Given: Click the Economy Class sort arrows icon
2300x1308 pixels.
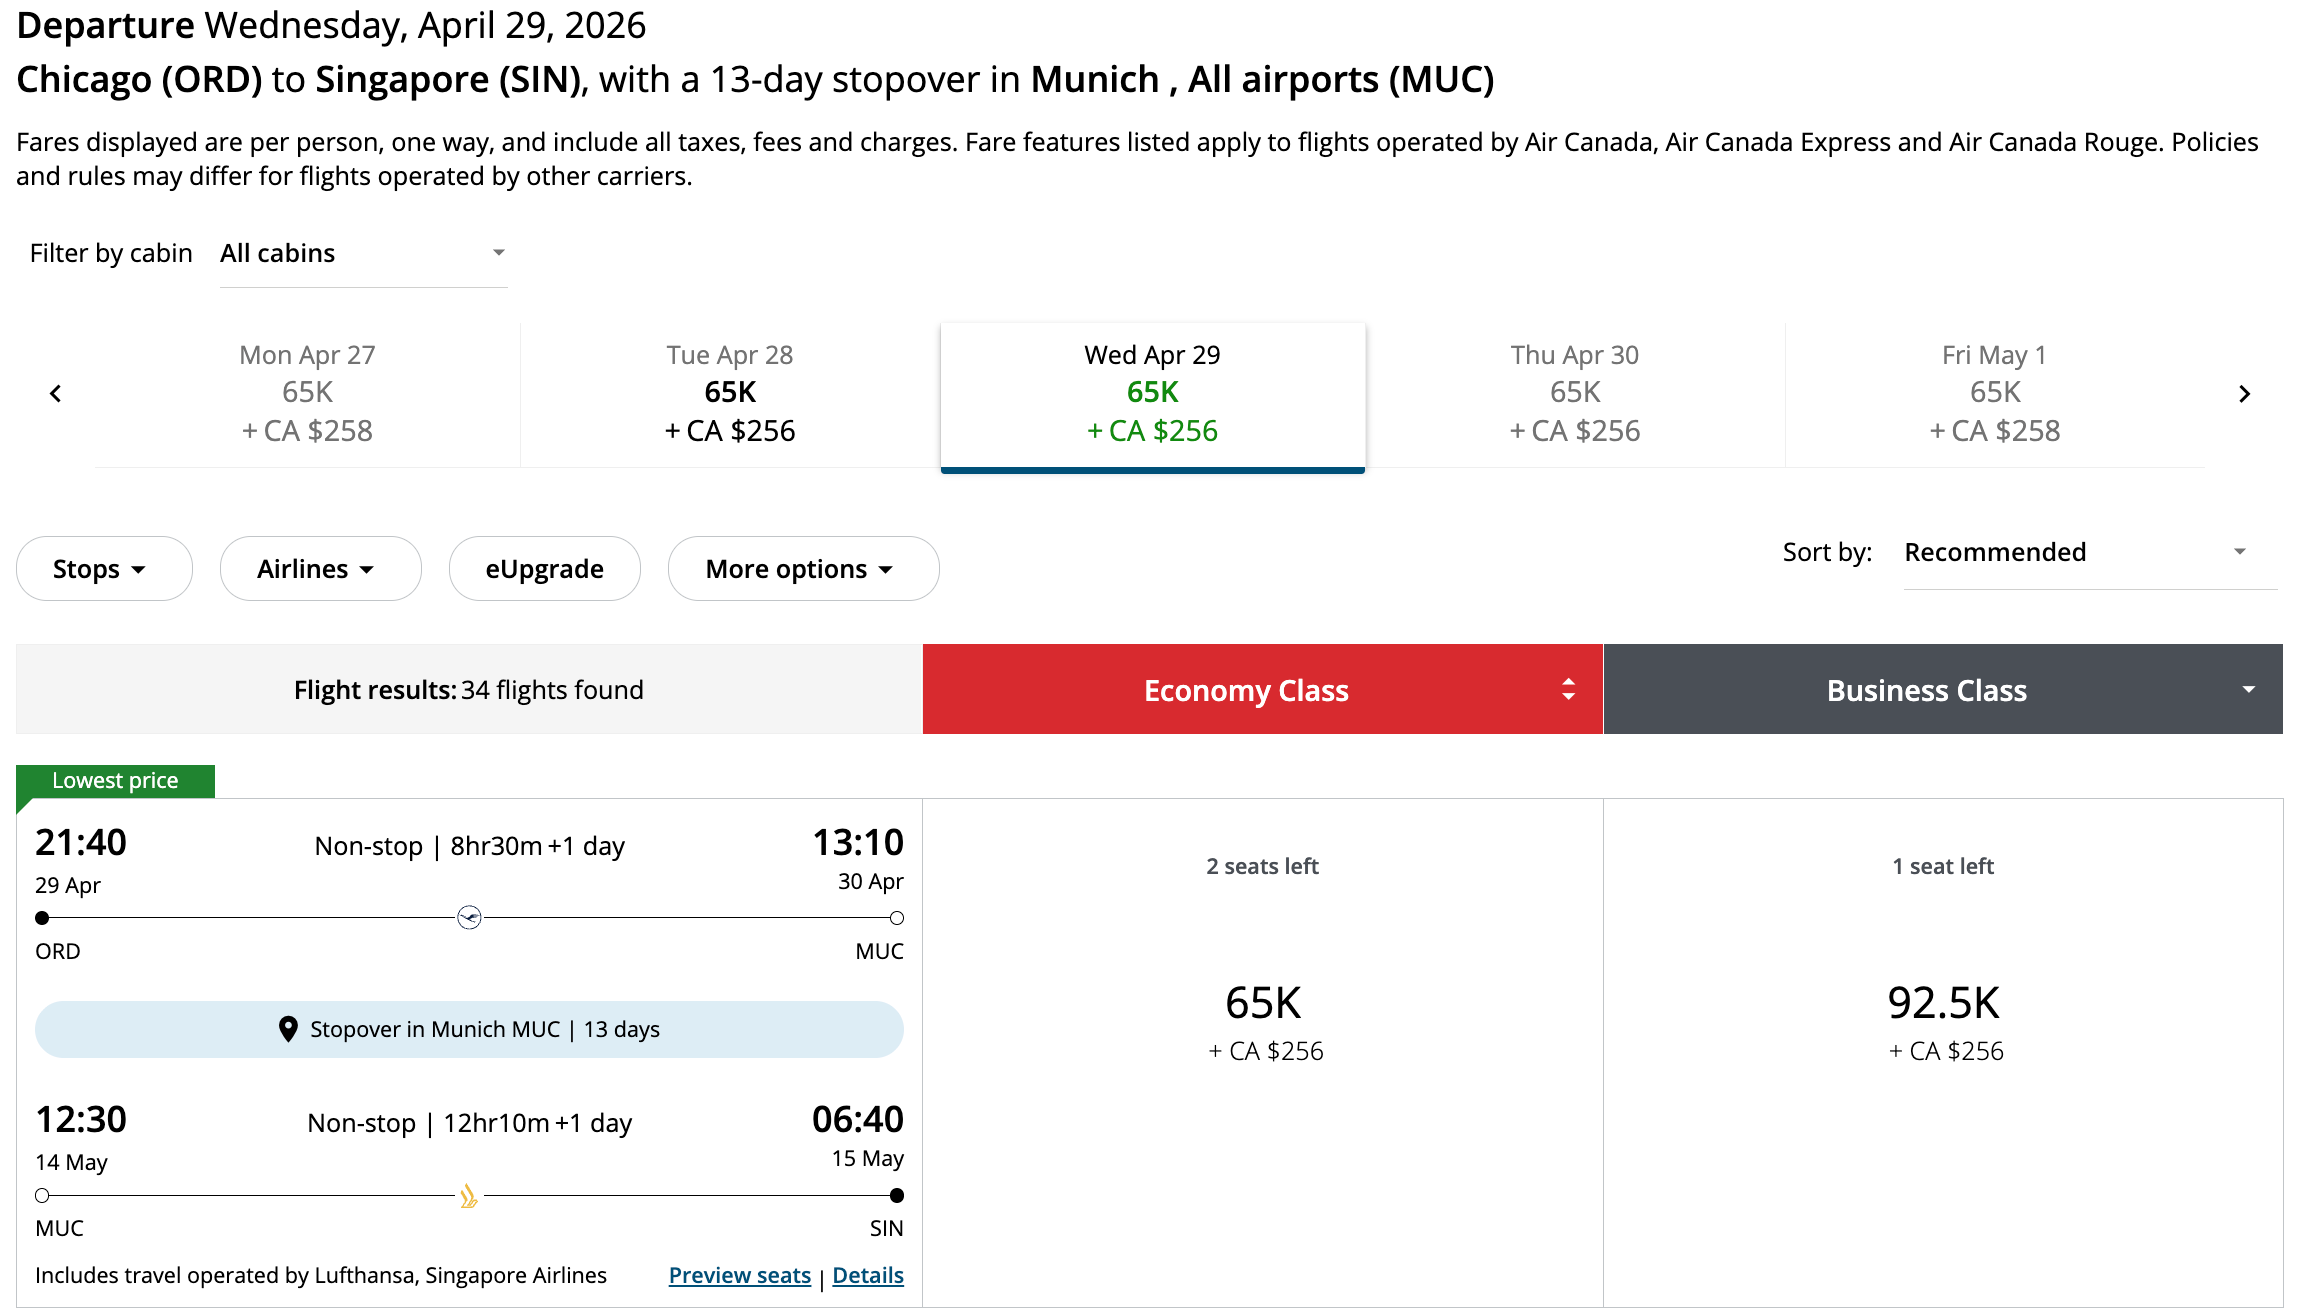Looking at the screenshot, I should [x=1568, y=689].
